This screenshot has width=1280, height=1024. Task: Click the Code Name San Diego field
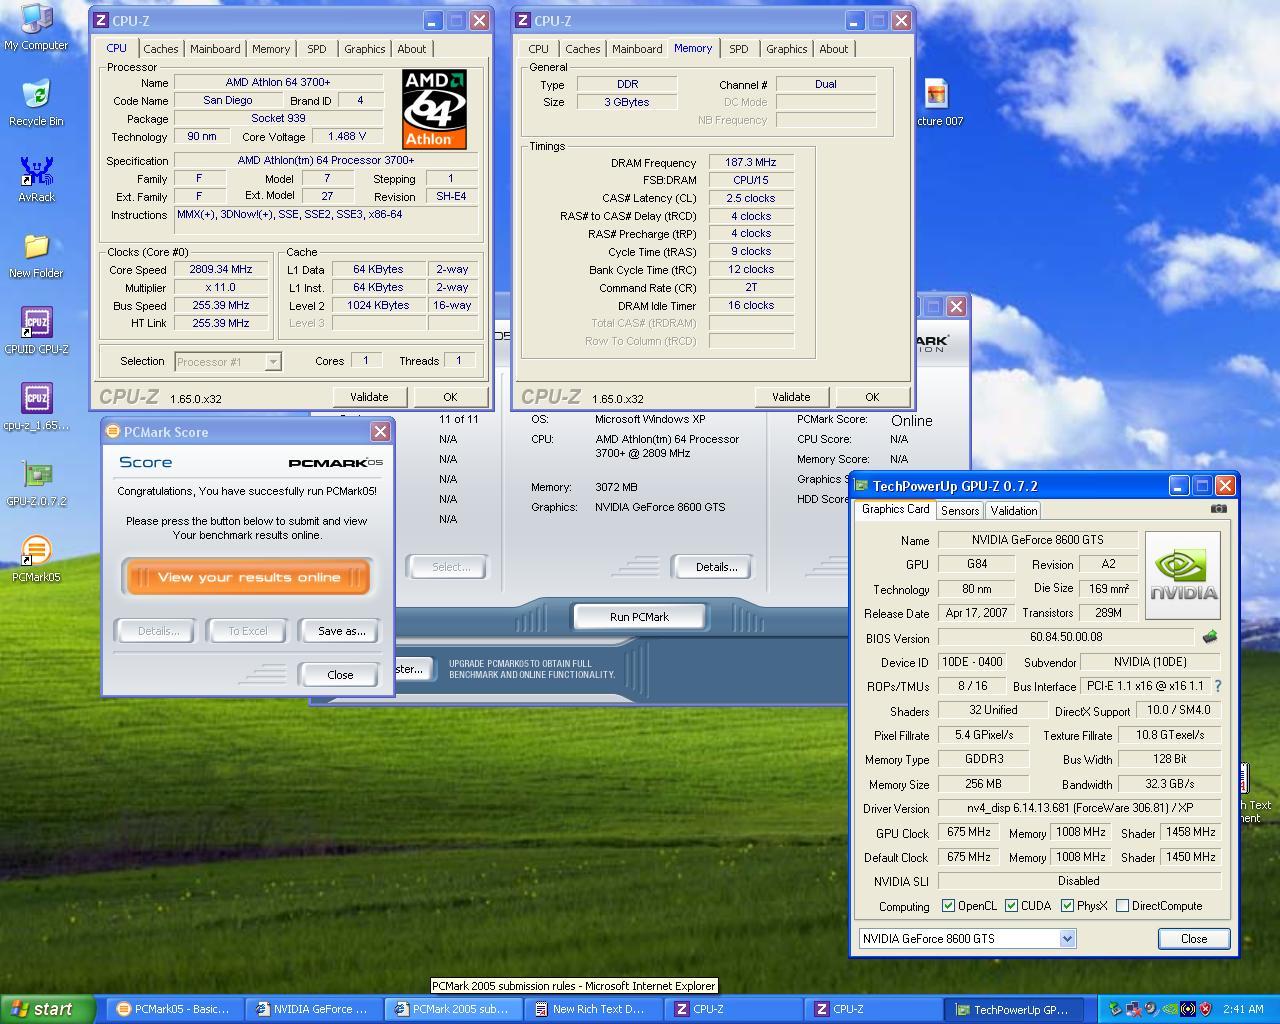(228, 100)
